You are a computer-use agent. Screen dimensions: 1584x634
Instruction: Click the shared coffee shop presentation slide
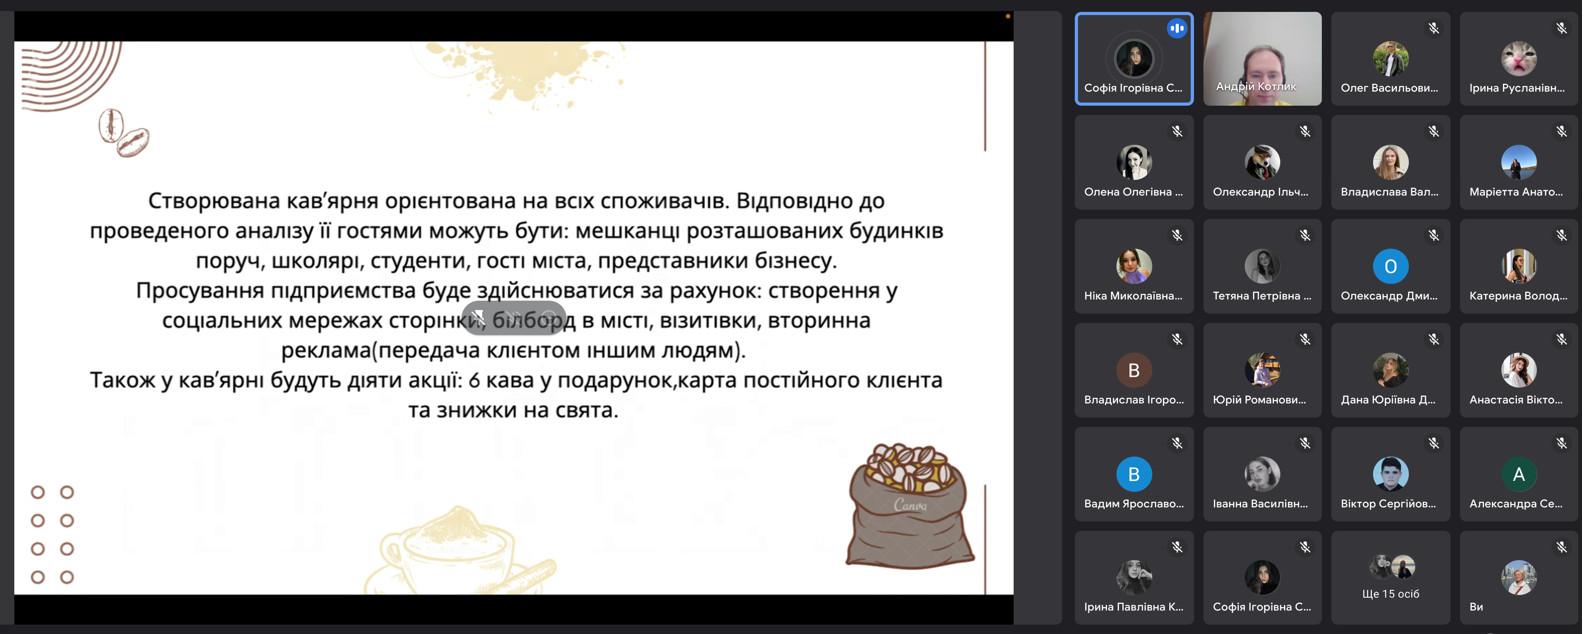(x=514, y=317)
